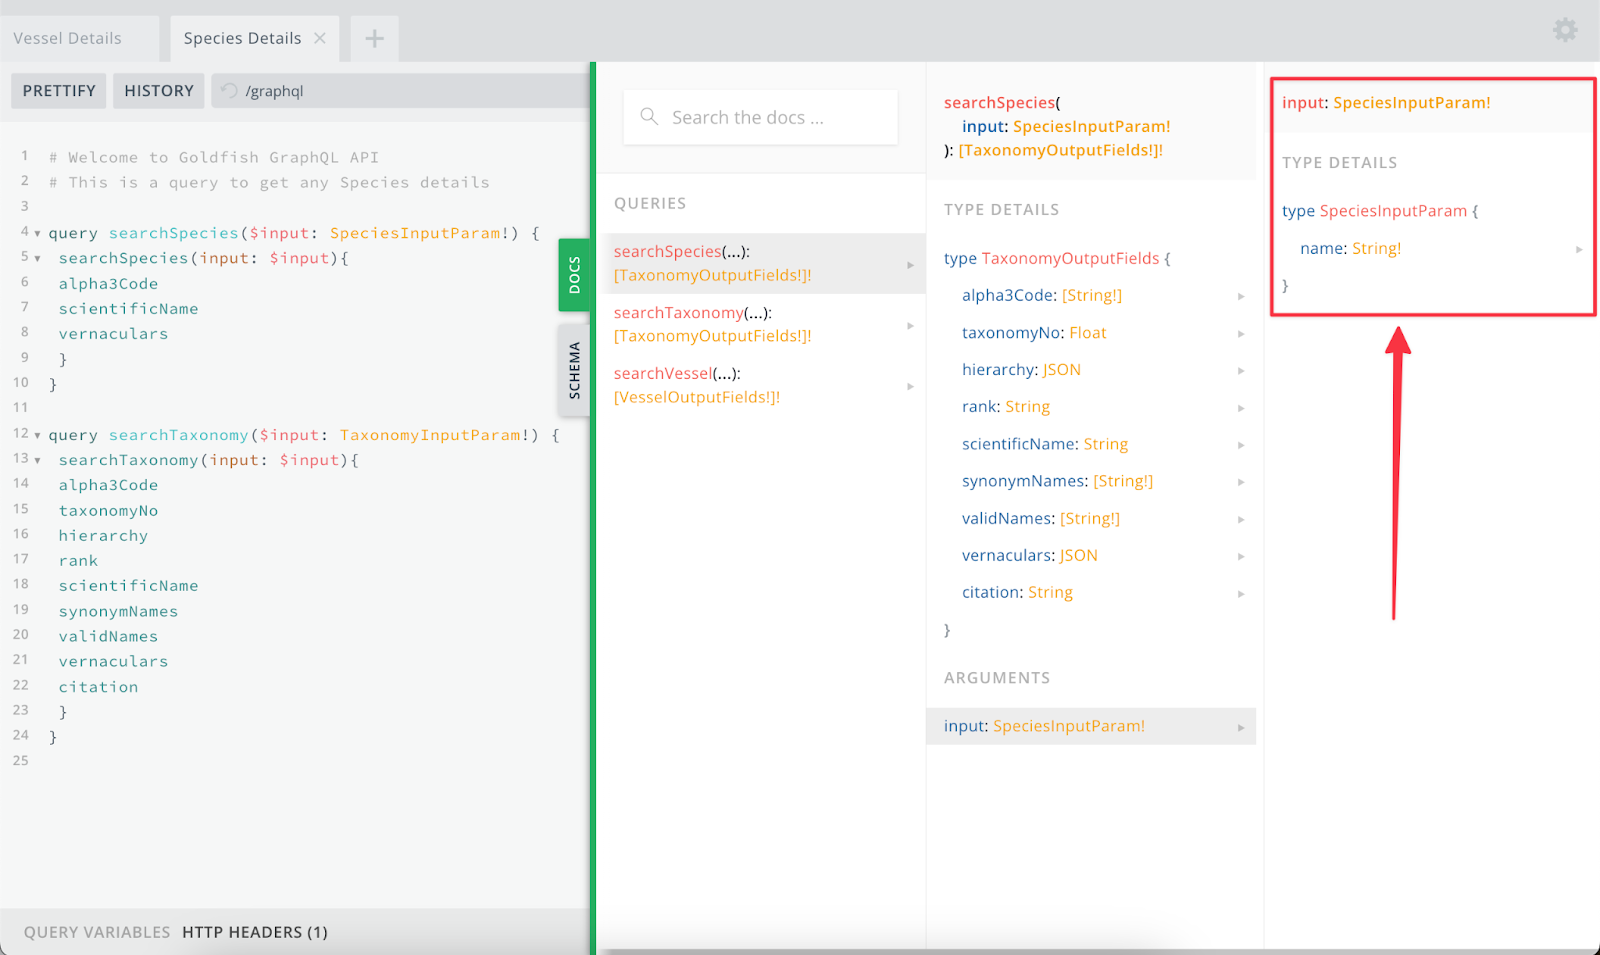This screenshot has height=955, width=1600.
Task: Click 'type TaxonomyOutputFields' definition heading
Action: point(1056,258)
